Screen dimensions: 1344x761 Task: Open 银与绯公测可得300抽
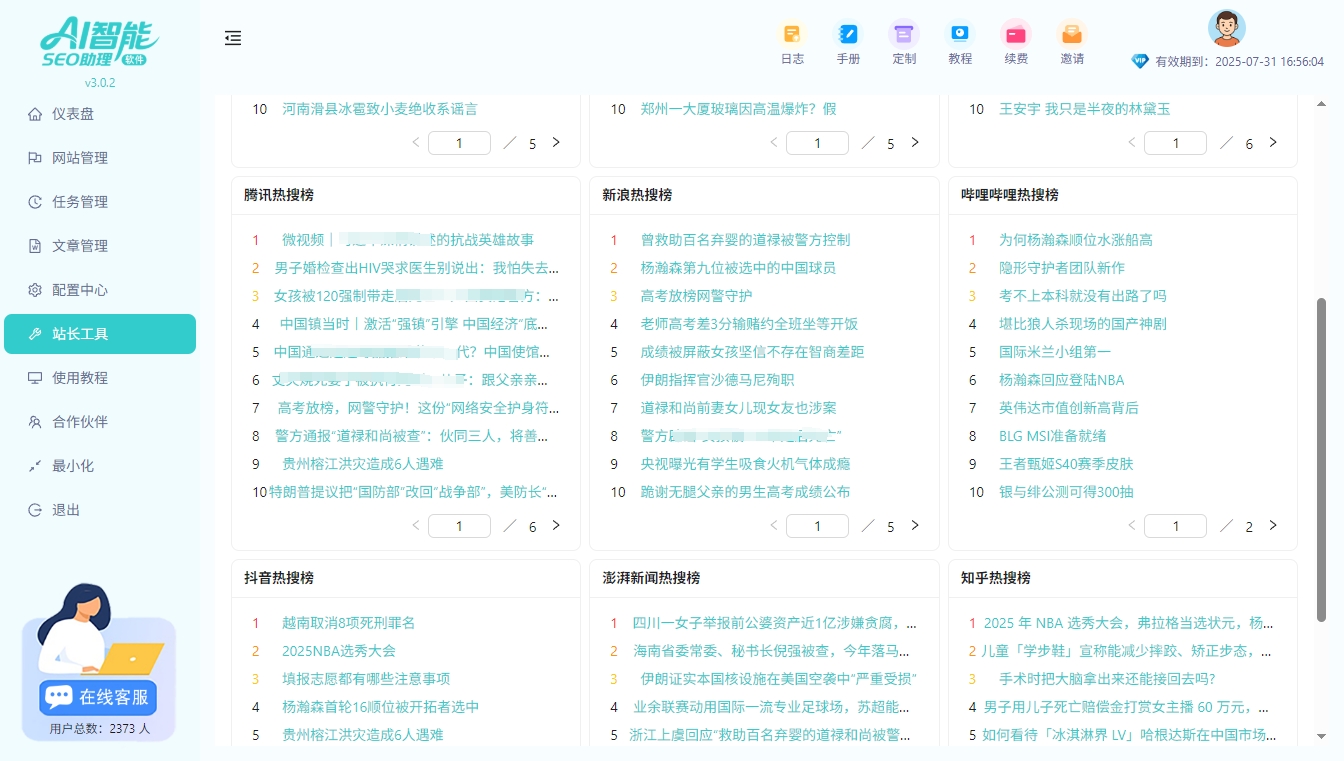pos(1066,492)
